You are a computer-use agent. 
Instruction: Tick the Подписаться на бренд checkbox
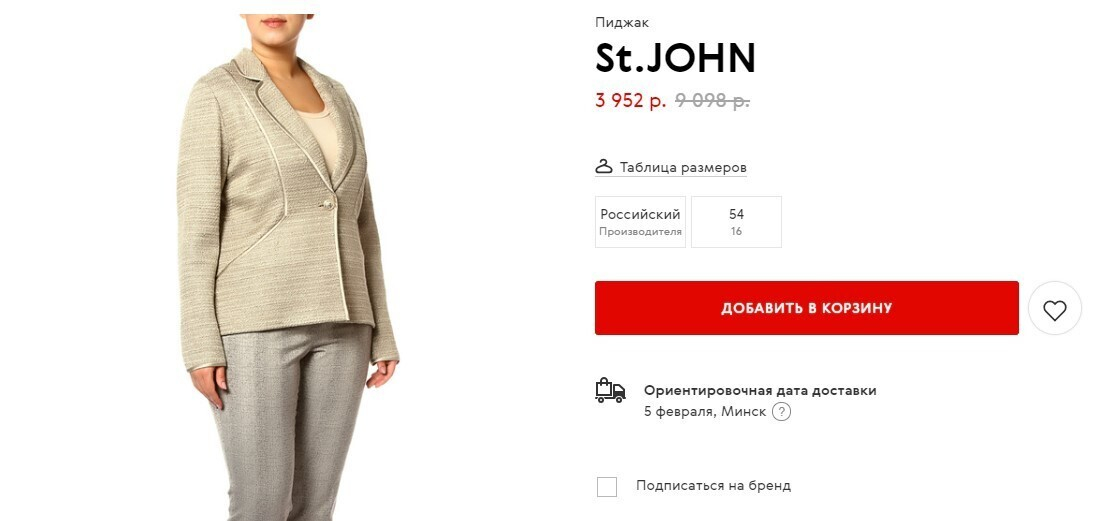click(x=607, y=487)
